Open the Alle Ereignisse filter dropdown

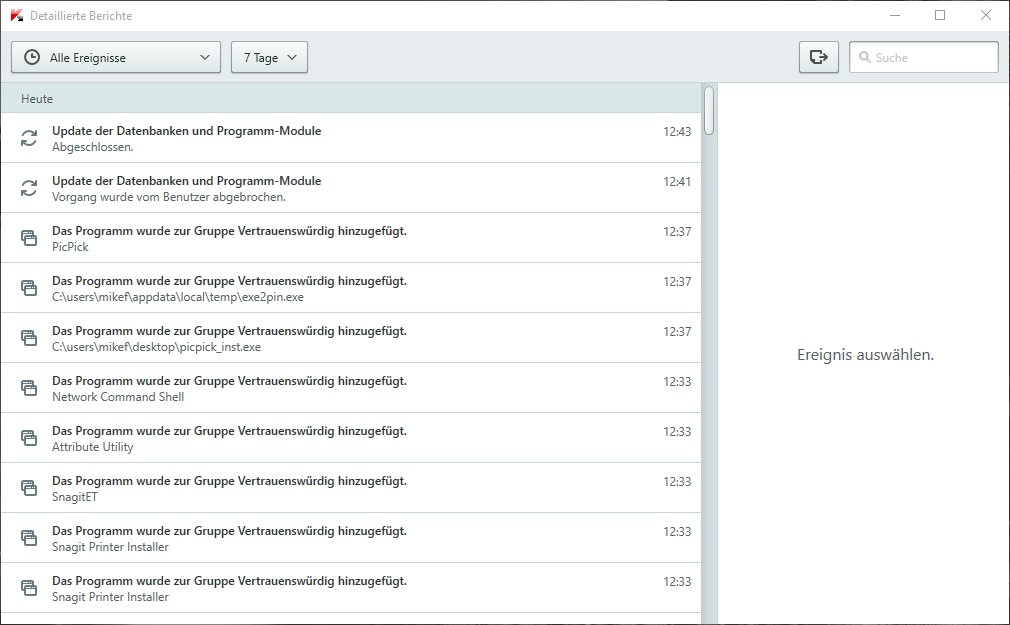[x=116, y=57]
